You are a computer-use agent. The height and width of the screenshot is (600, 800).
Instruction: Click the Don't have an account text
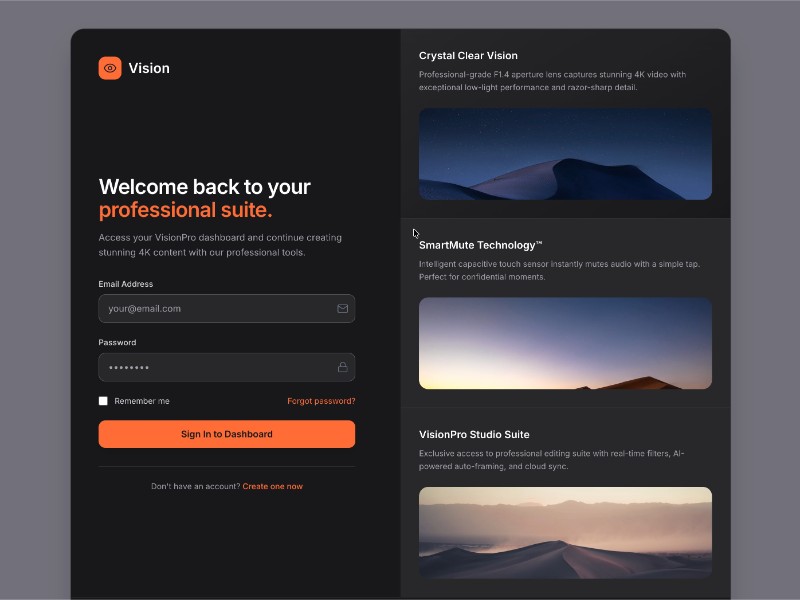point(195,486)
